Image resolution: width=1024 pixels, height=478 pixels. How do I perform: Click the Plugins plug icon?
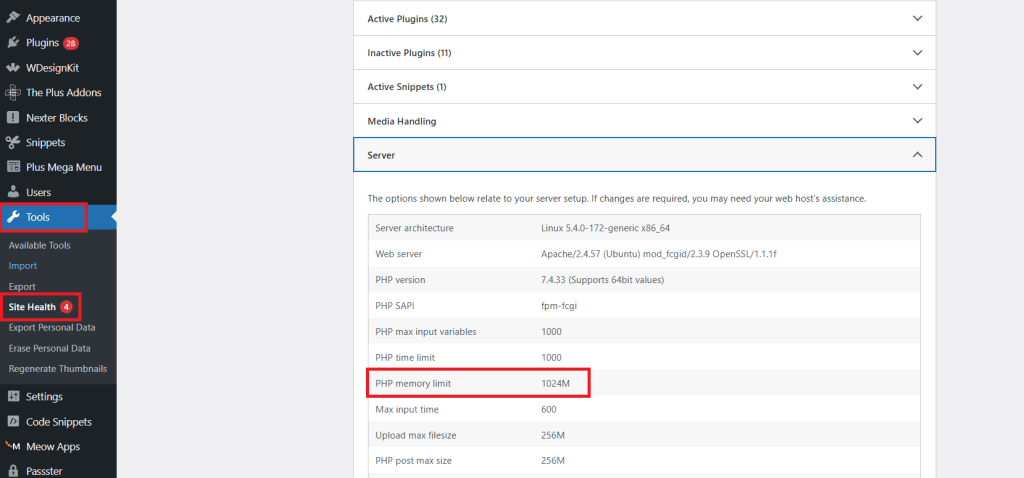click(12, 43)
